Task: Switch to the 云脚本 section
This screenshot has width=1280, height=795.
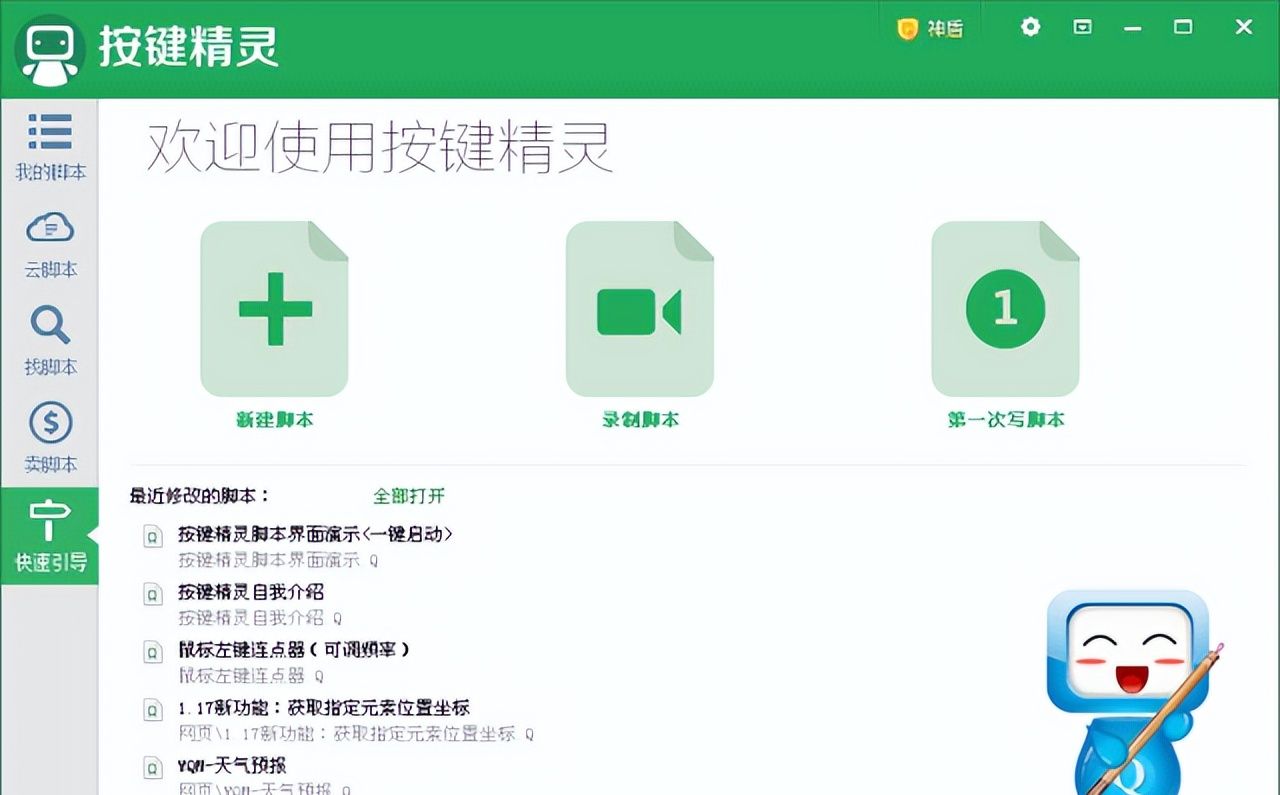Action: 49,230
